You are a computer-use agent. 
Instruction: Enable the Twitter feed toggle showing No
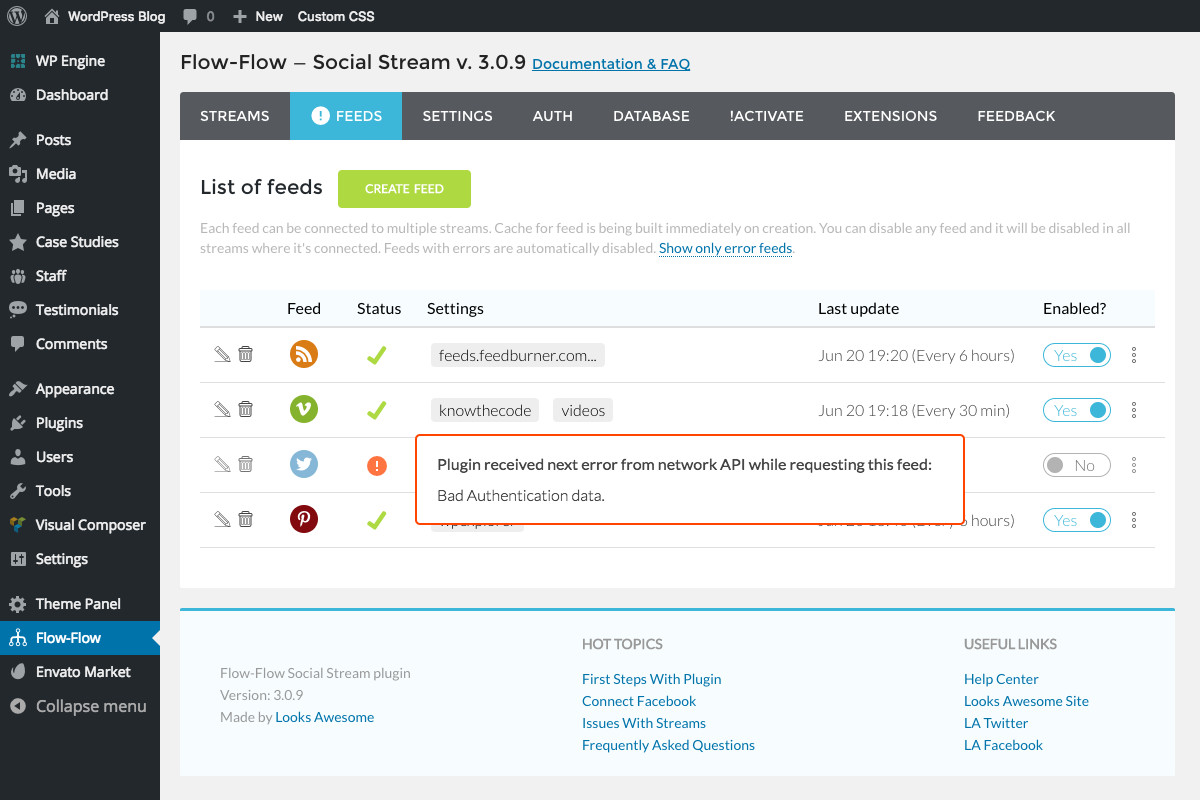[x=1077, y=465]
